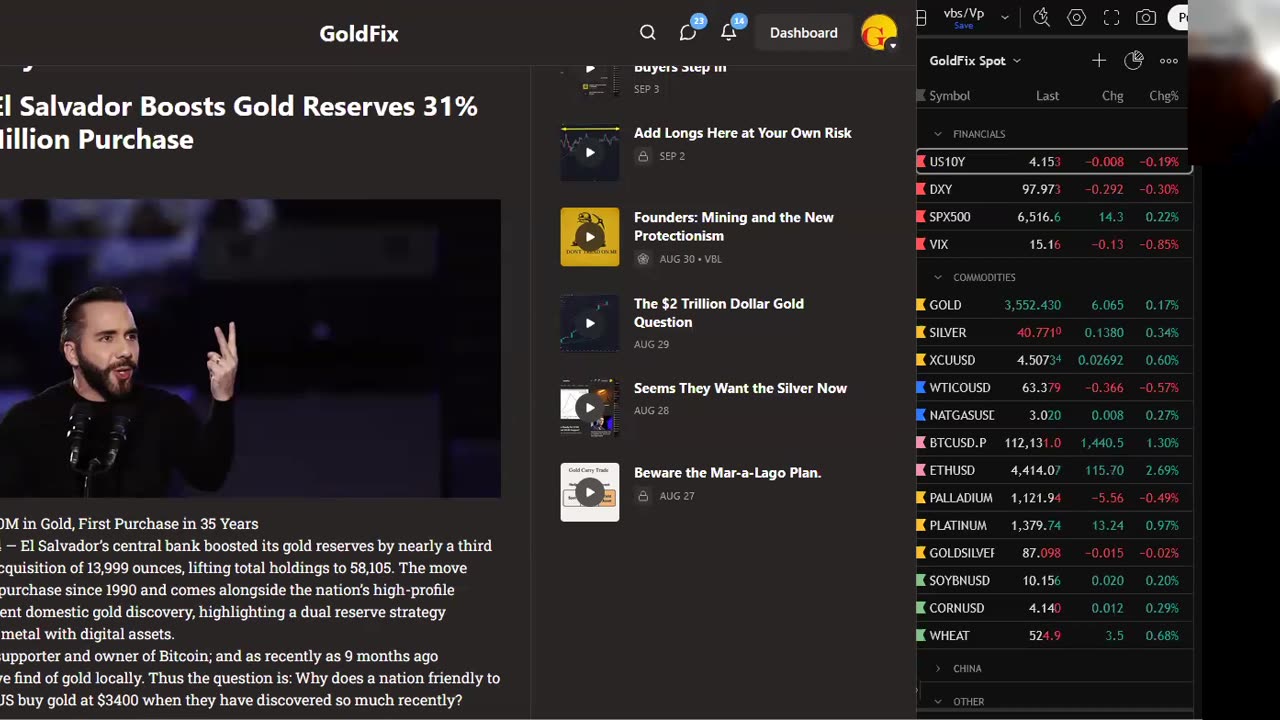Enter fullscreen mode icon

click(x=1112, y=17)
